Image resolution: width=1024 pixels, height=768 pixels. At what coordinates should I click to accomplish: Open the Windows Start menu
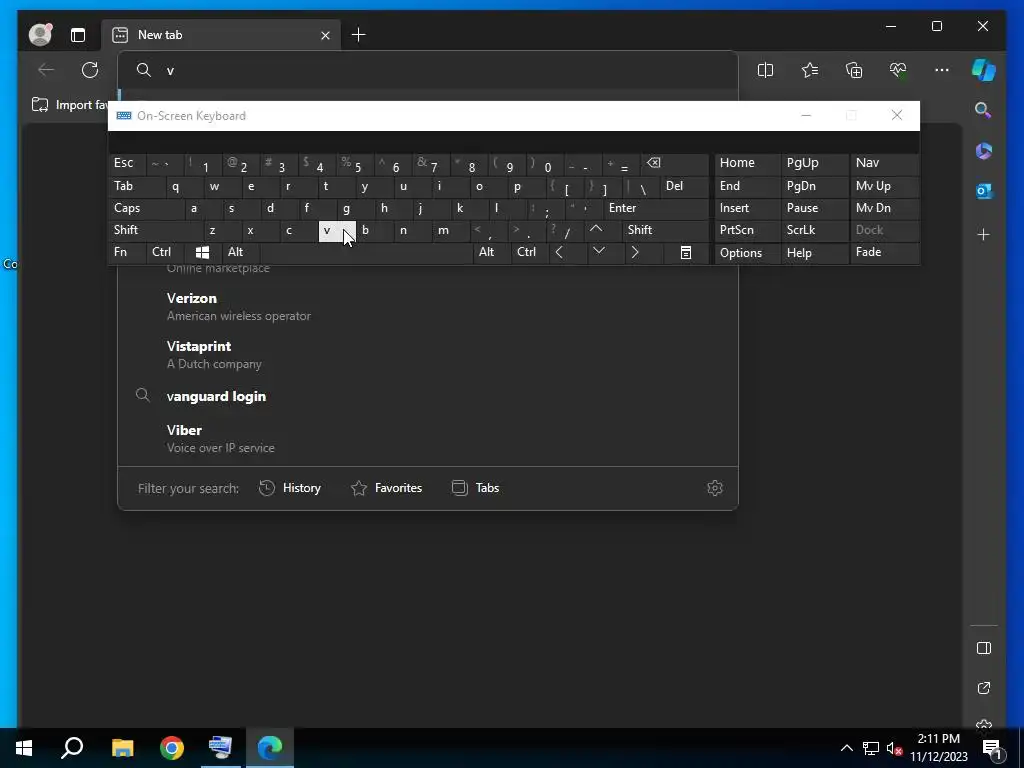pos(24,748)
